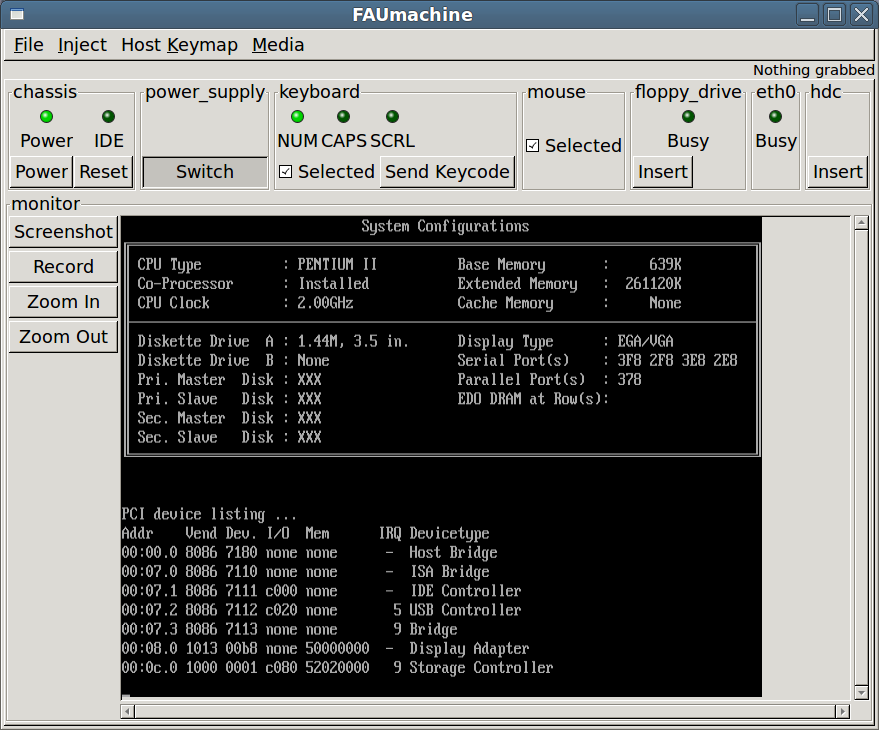879x730 pixels.
Task: Click the chassis IDE LED indicator
Action: tap(109, 117)
